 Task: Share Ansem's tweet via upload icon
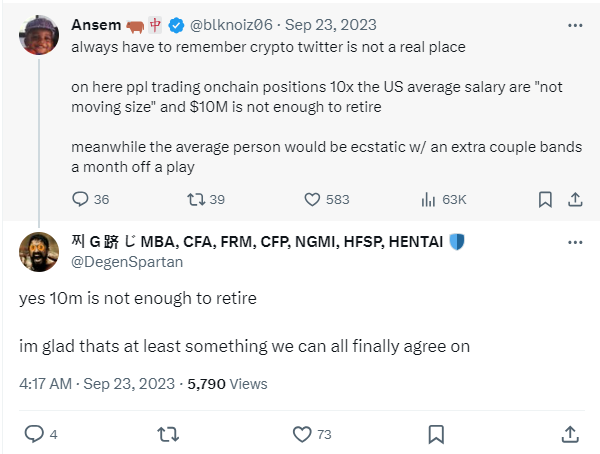pos(574,199)
